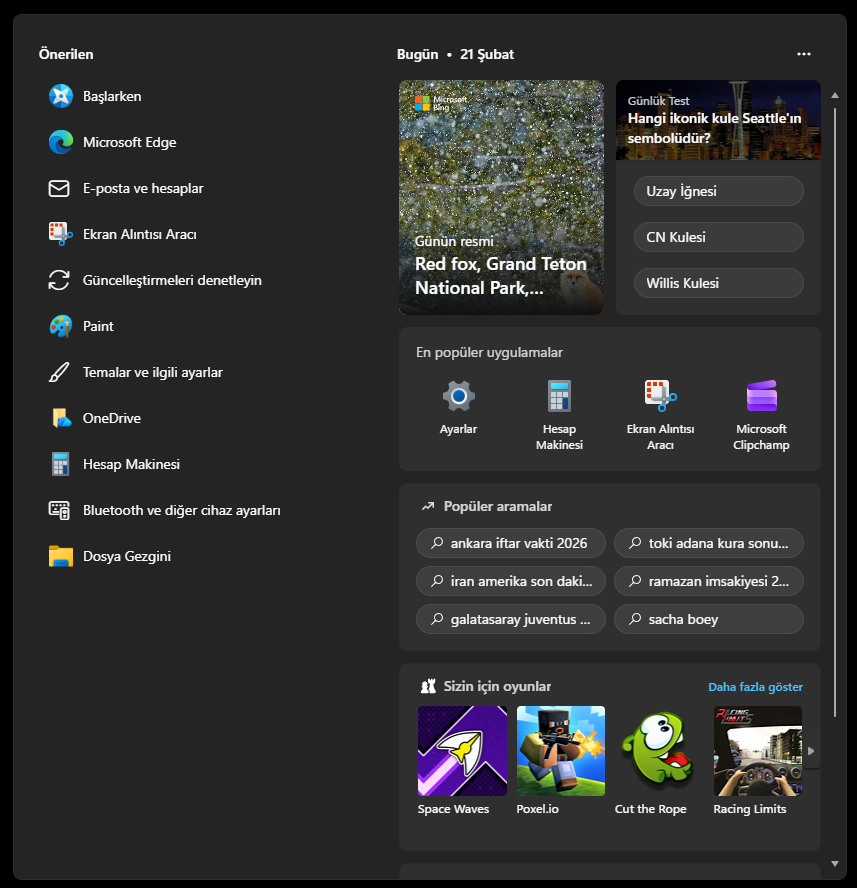This screenshot has width=857, height=888.
Task: Open Hesap Makinesi in the Önerilen list
Action: (114, 464)
